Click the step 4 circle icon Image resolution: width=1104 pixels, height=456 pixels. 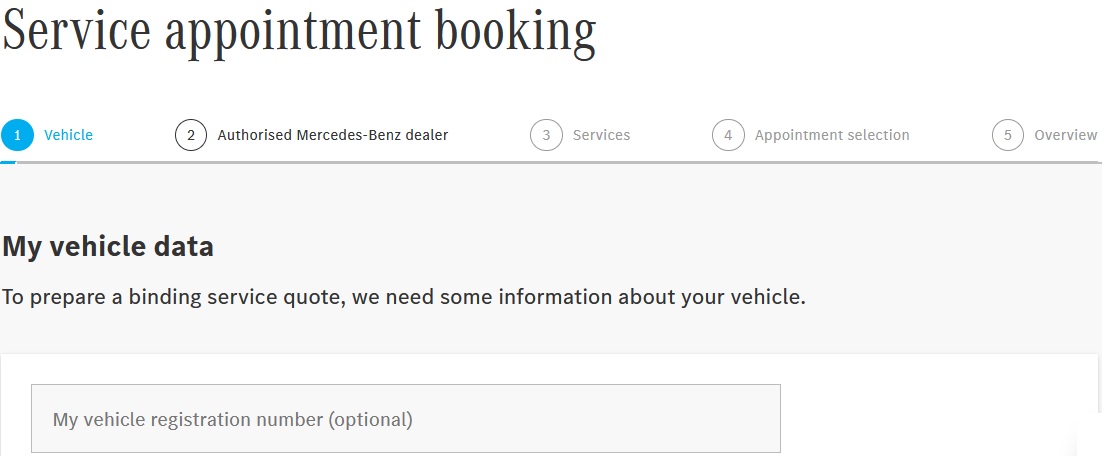click(728, 135)
